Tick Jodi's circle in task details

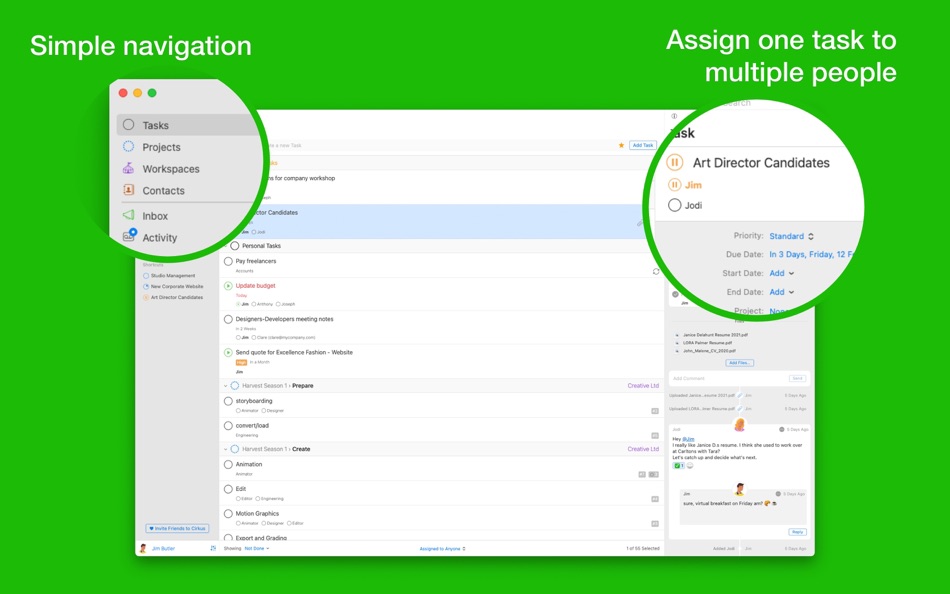coord(674,205)
